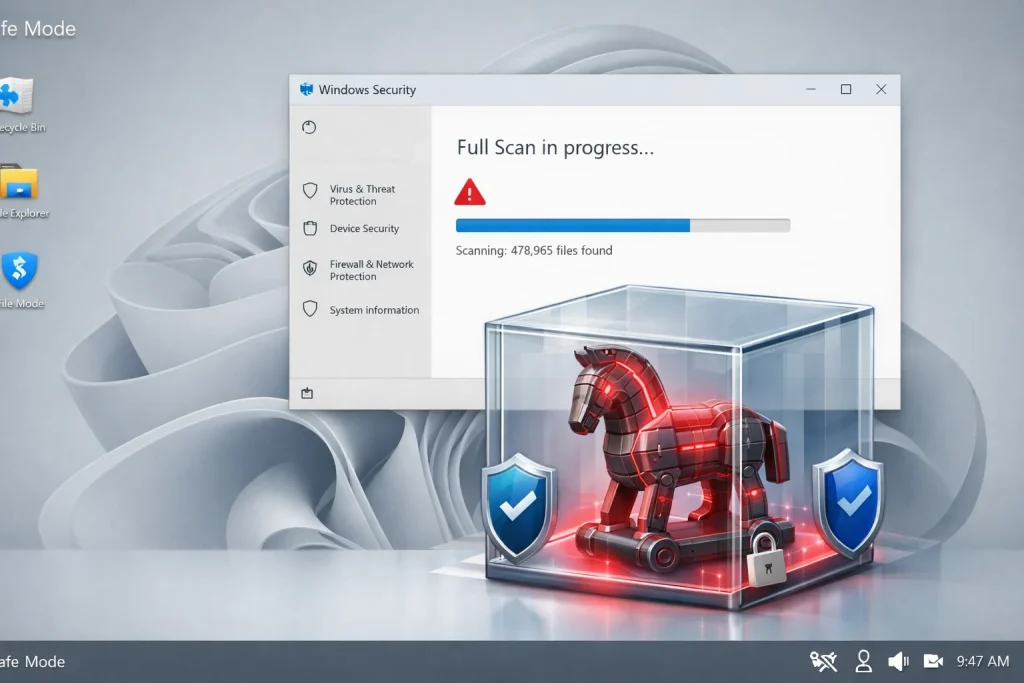Screen dimensions: 1024x683
Task: Click the padlock on the glass box
Action: point(765,558)
